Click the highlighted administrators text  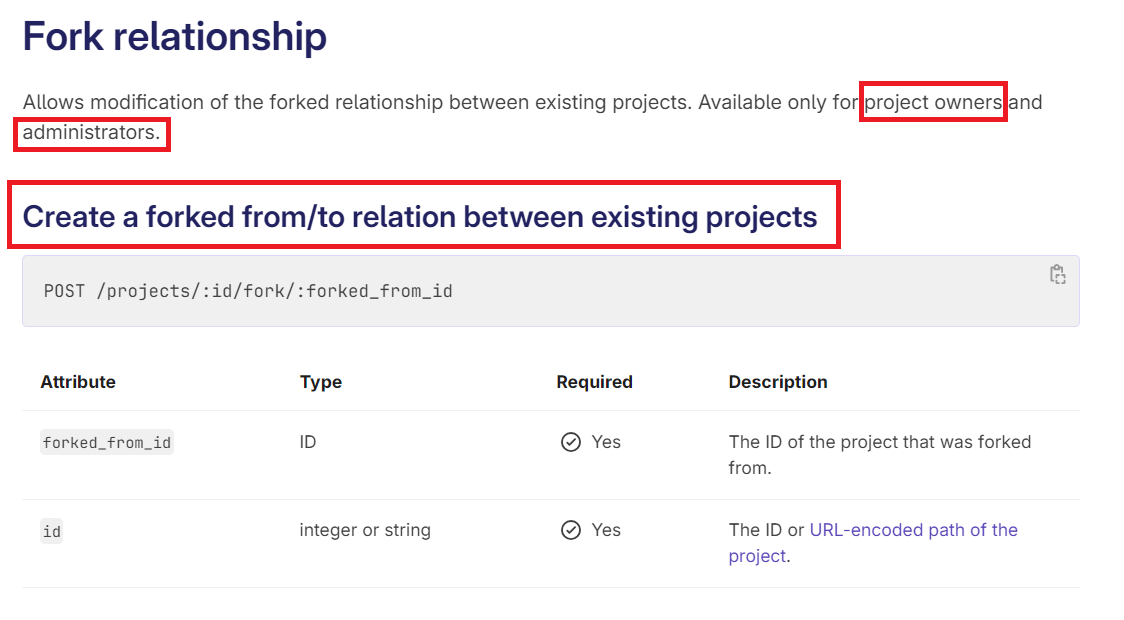pyautogui.click(x=91, y=133)
